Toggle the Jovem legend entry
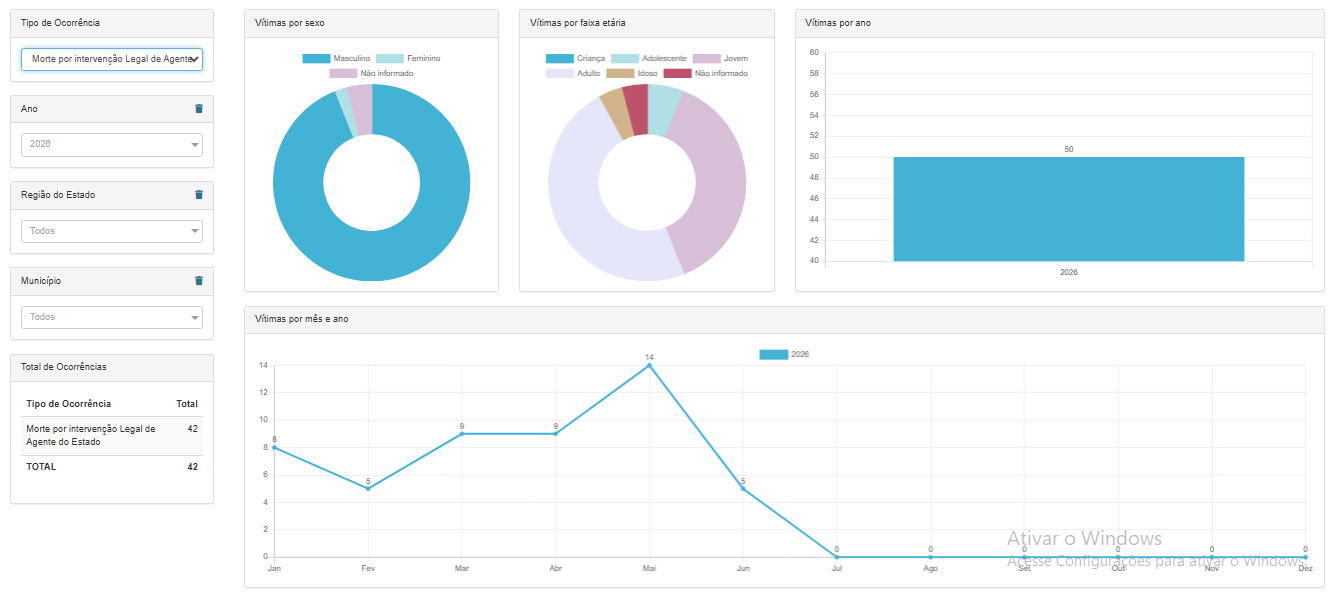The width and height of the screenshot is (1344, 604). coord(720,58)
